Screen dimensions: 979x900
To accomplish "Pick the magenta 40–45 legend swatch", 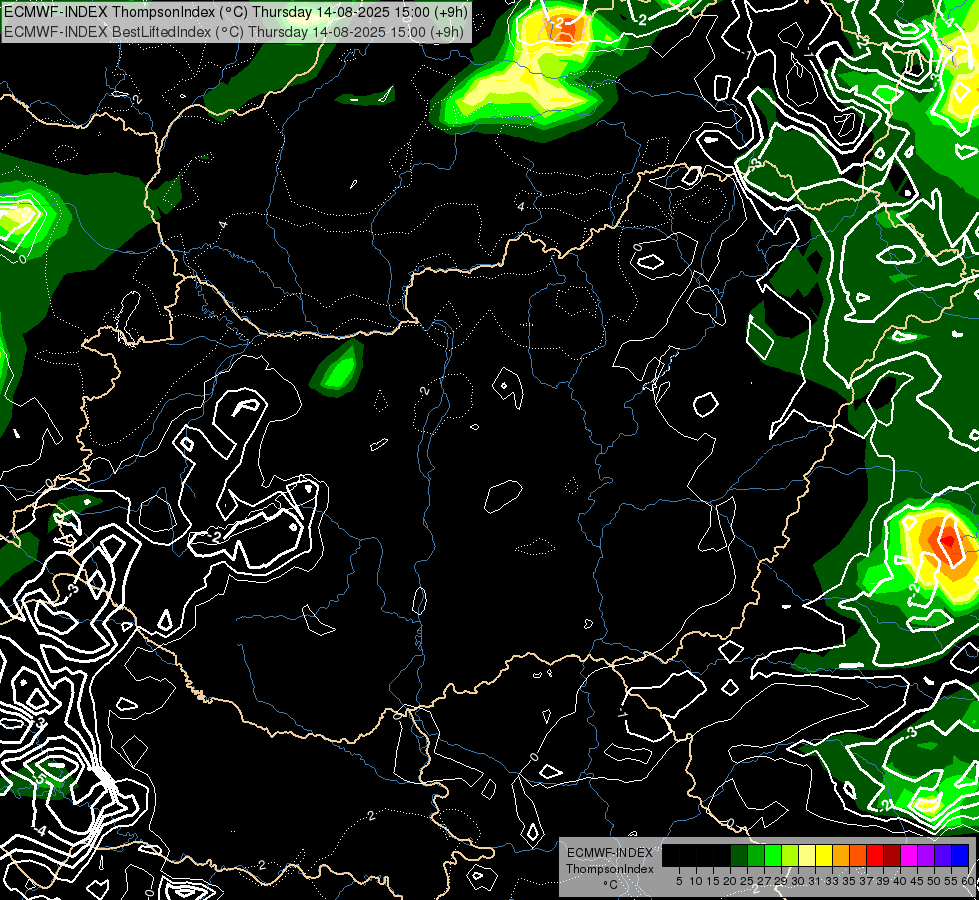I will coord(909,856).
